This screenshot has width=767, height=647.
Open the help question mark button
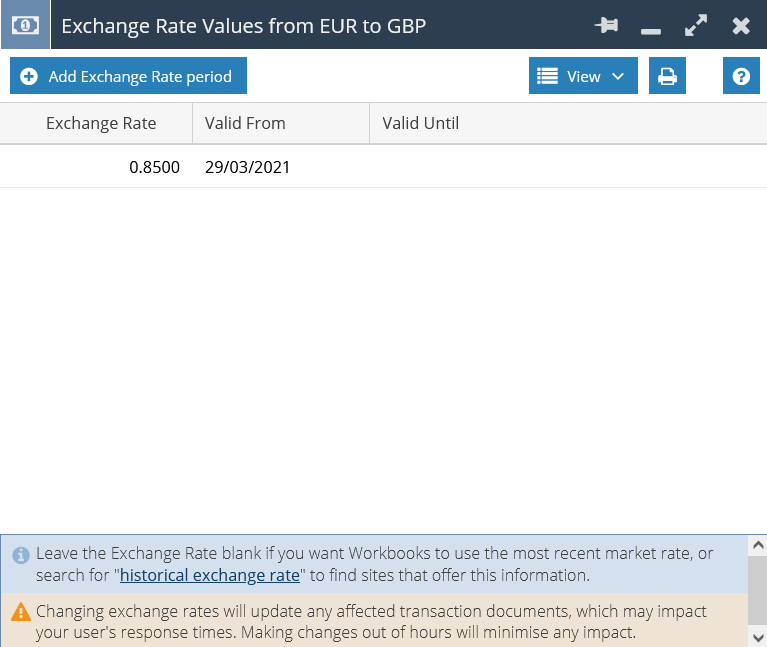tap(741, 76)
